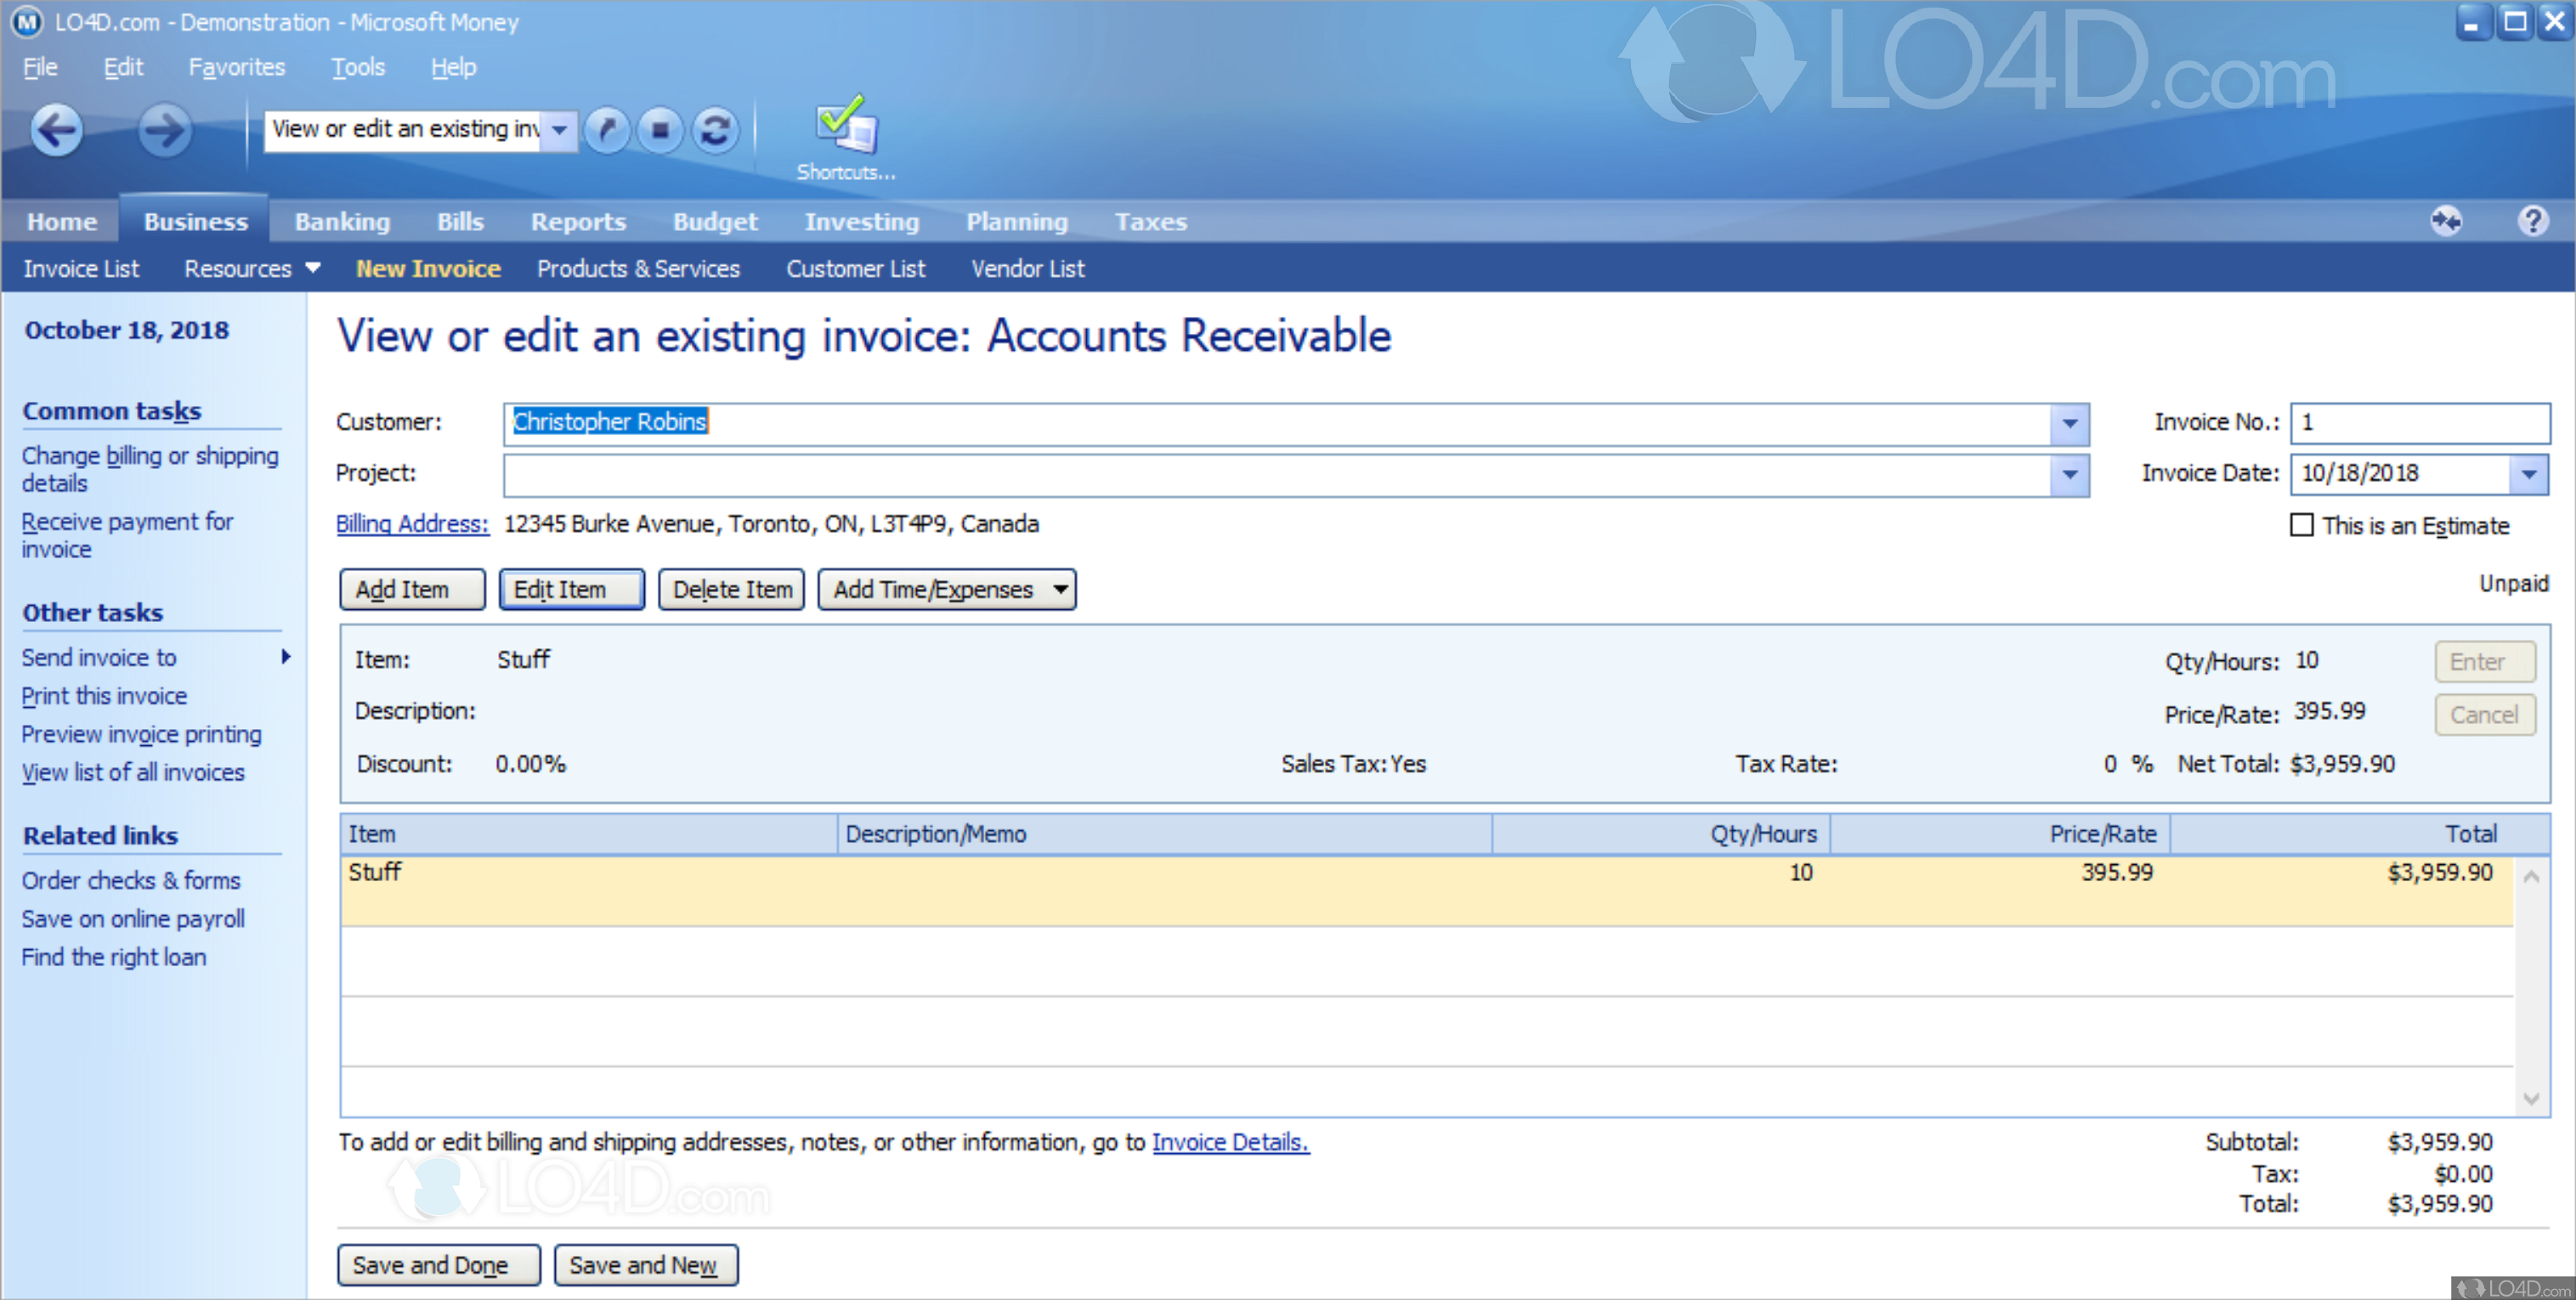Click the Help question mark icon
Viewport: 2576px width, 1300px height.
[x=2532, y=220]
